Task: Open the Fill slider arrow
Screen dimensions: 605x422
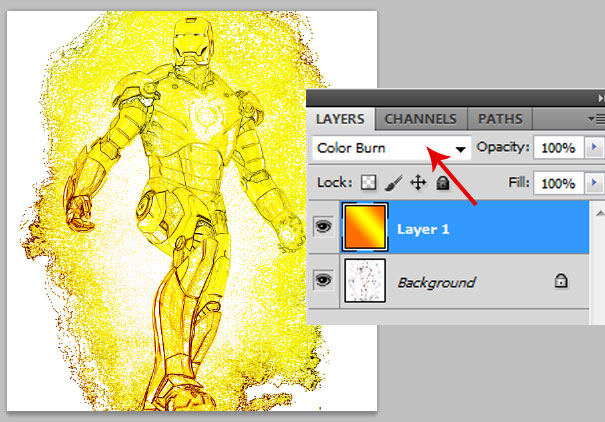Action: point(594,182)
